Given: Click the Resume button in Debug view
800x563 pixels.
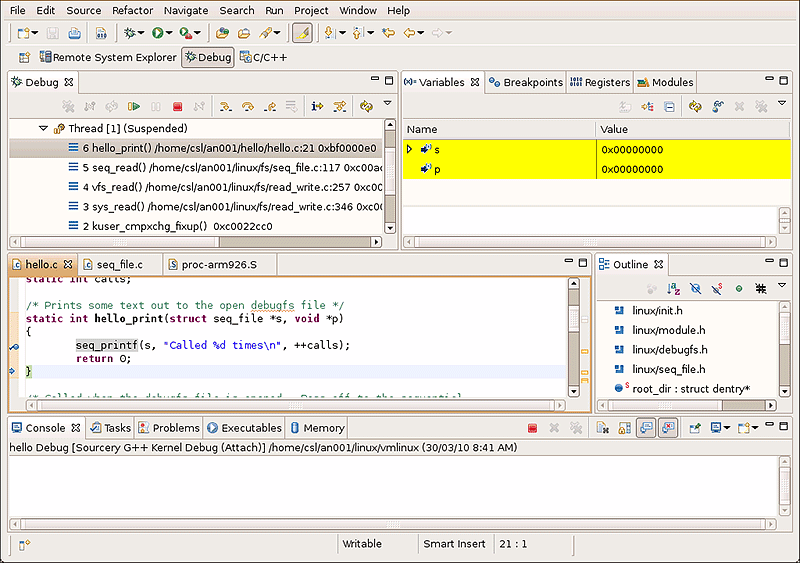Looking at the screenshot, I should click(134, 106).
